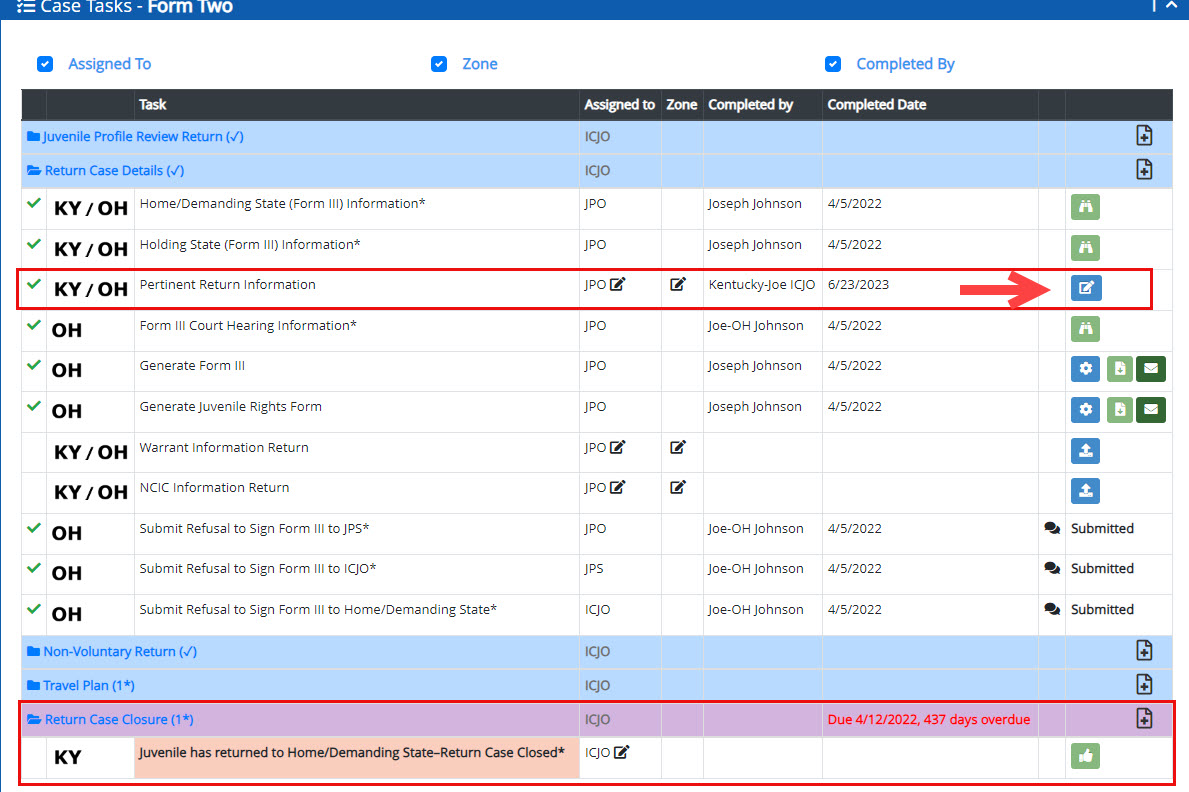Approve Return Case Closed with thumbs-up
Viewport: 1189px width, 792px height.
[x=1085, y=756]
